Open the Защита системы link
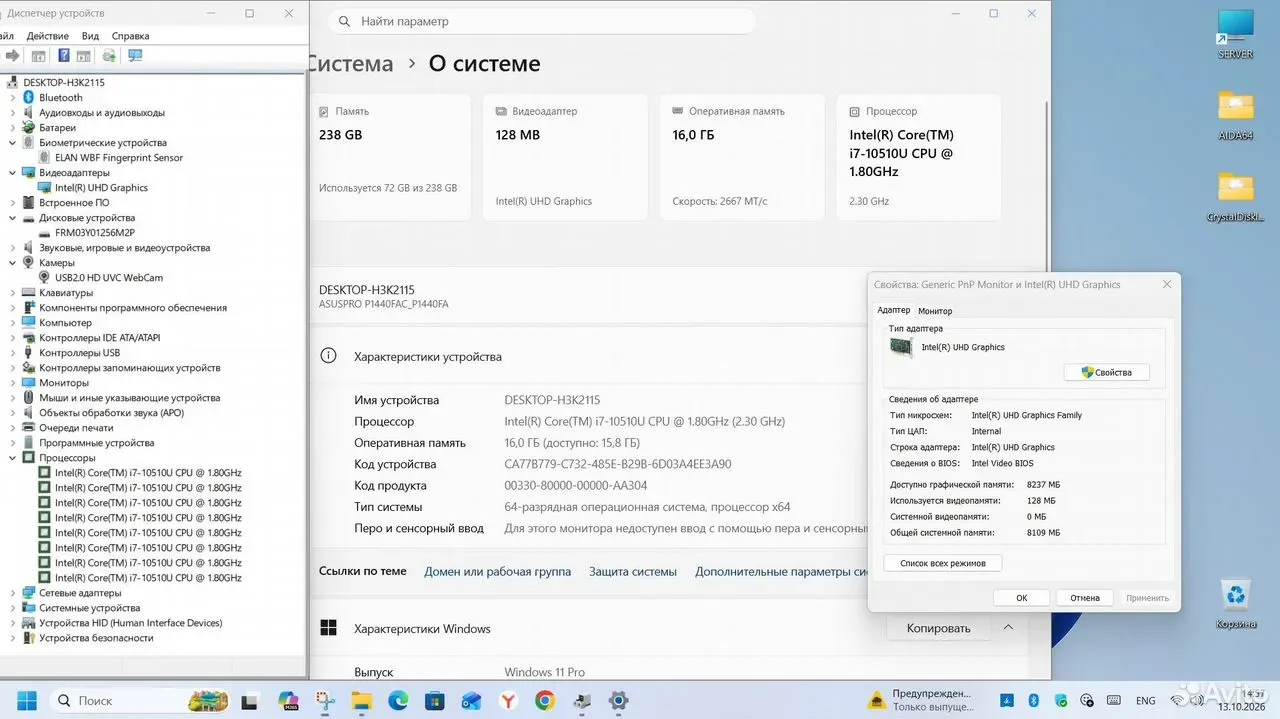 (632, 572)
